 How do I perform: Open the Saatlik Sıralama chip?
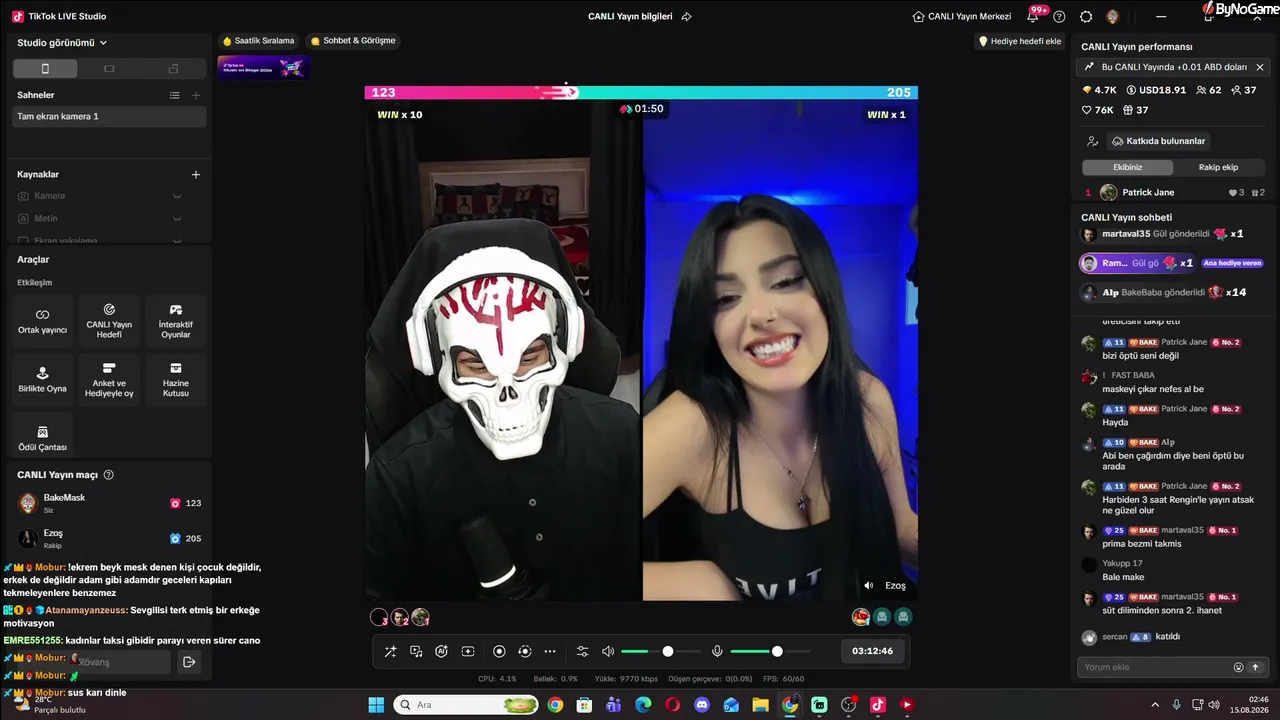[x=259, y=41]
